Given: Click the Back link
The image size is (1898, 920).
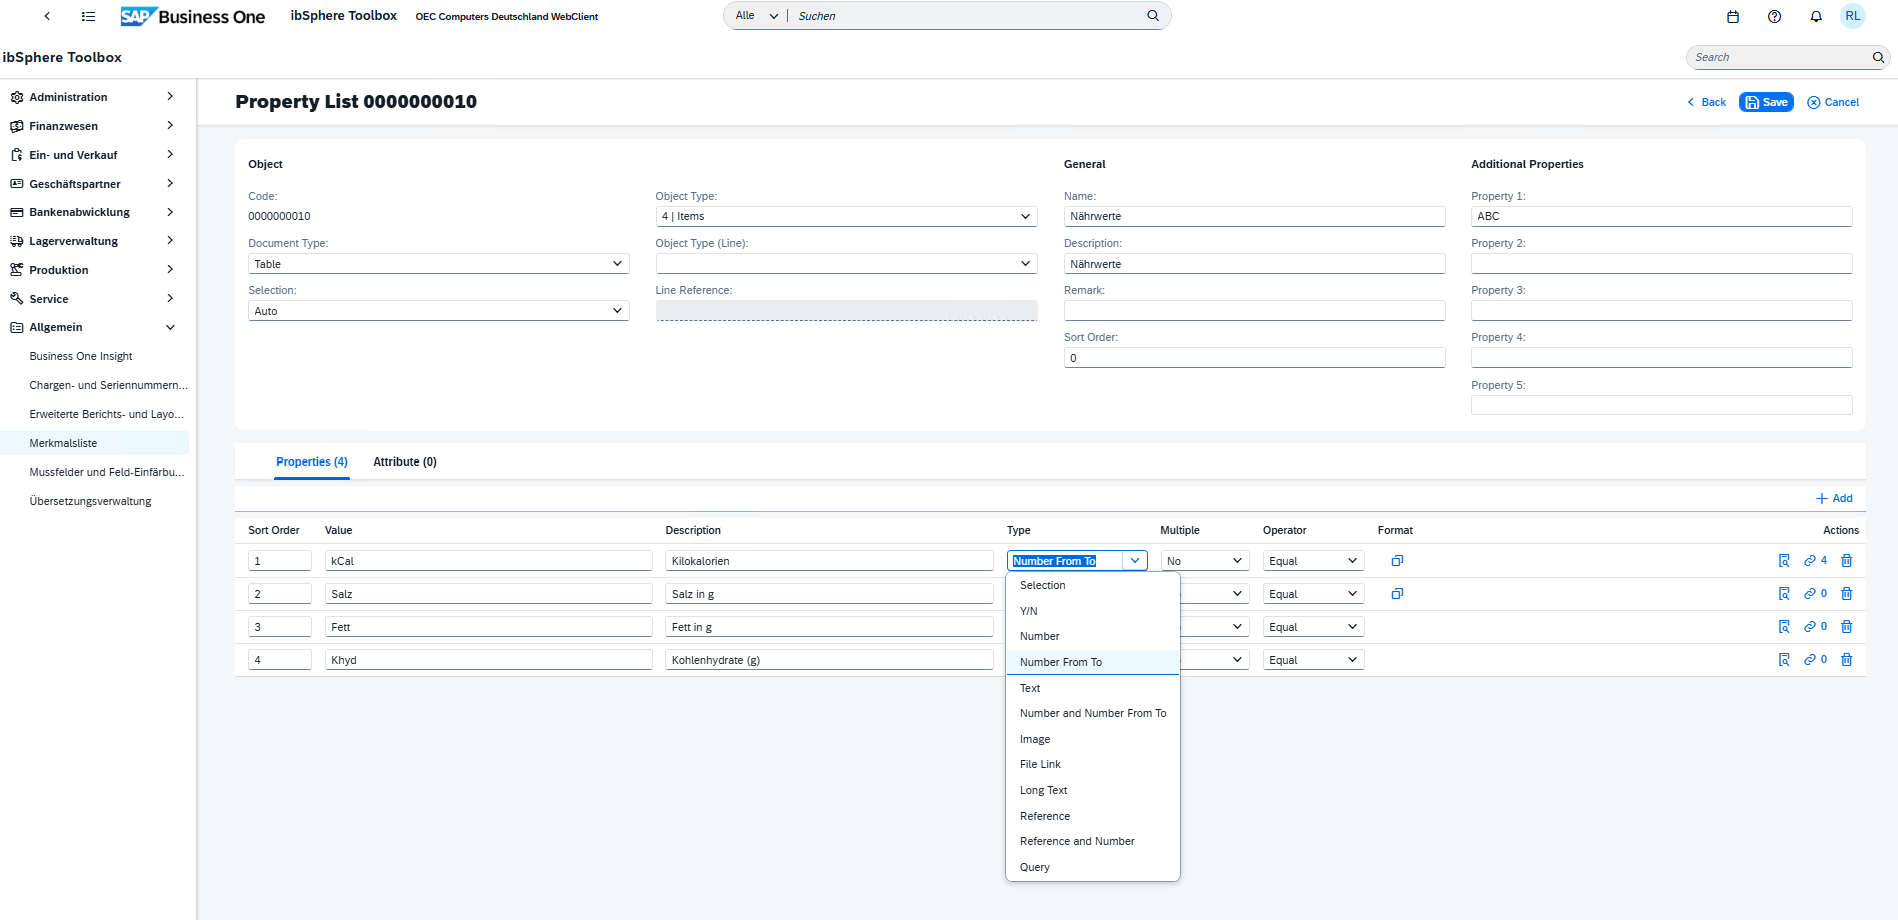Looking at the screenshot, I should [1707, 102].
